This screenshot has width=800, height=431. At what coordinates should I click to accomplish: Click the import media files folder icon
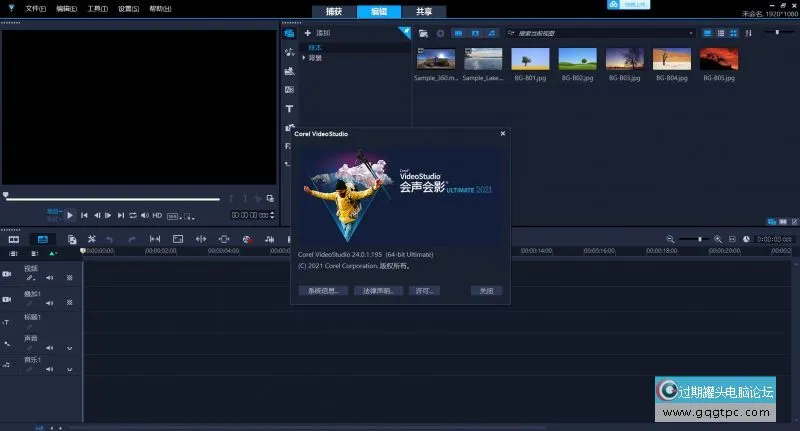pyautogui.click(x=424, y=33)
